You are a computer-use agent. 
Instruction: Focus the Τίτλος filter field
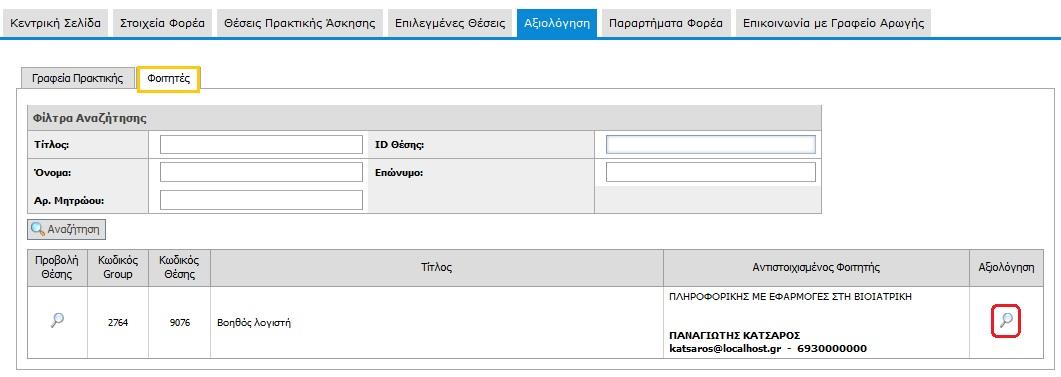pyautogui.click(x=261, y=145)
